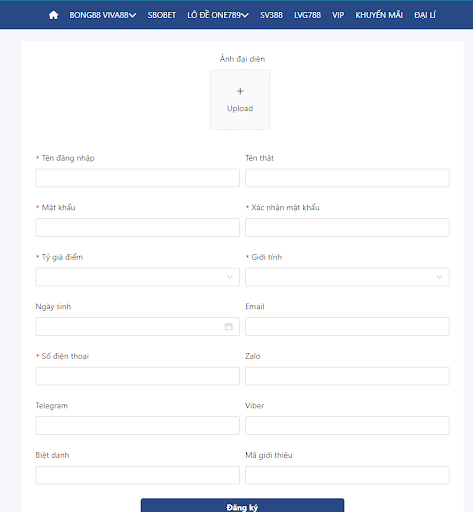This screenshot has width=473, height=512.
Task: Focus the Email text box
Action: pos(347,327)
